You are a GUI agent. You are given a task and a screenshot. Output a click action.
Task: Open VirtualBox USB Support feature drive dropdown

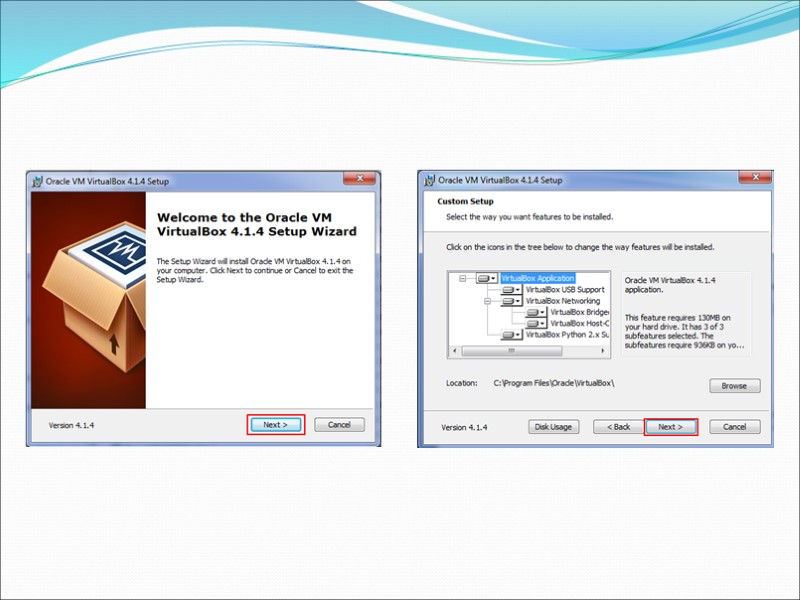click(x=512, y=290)
